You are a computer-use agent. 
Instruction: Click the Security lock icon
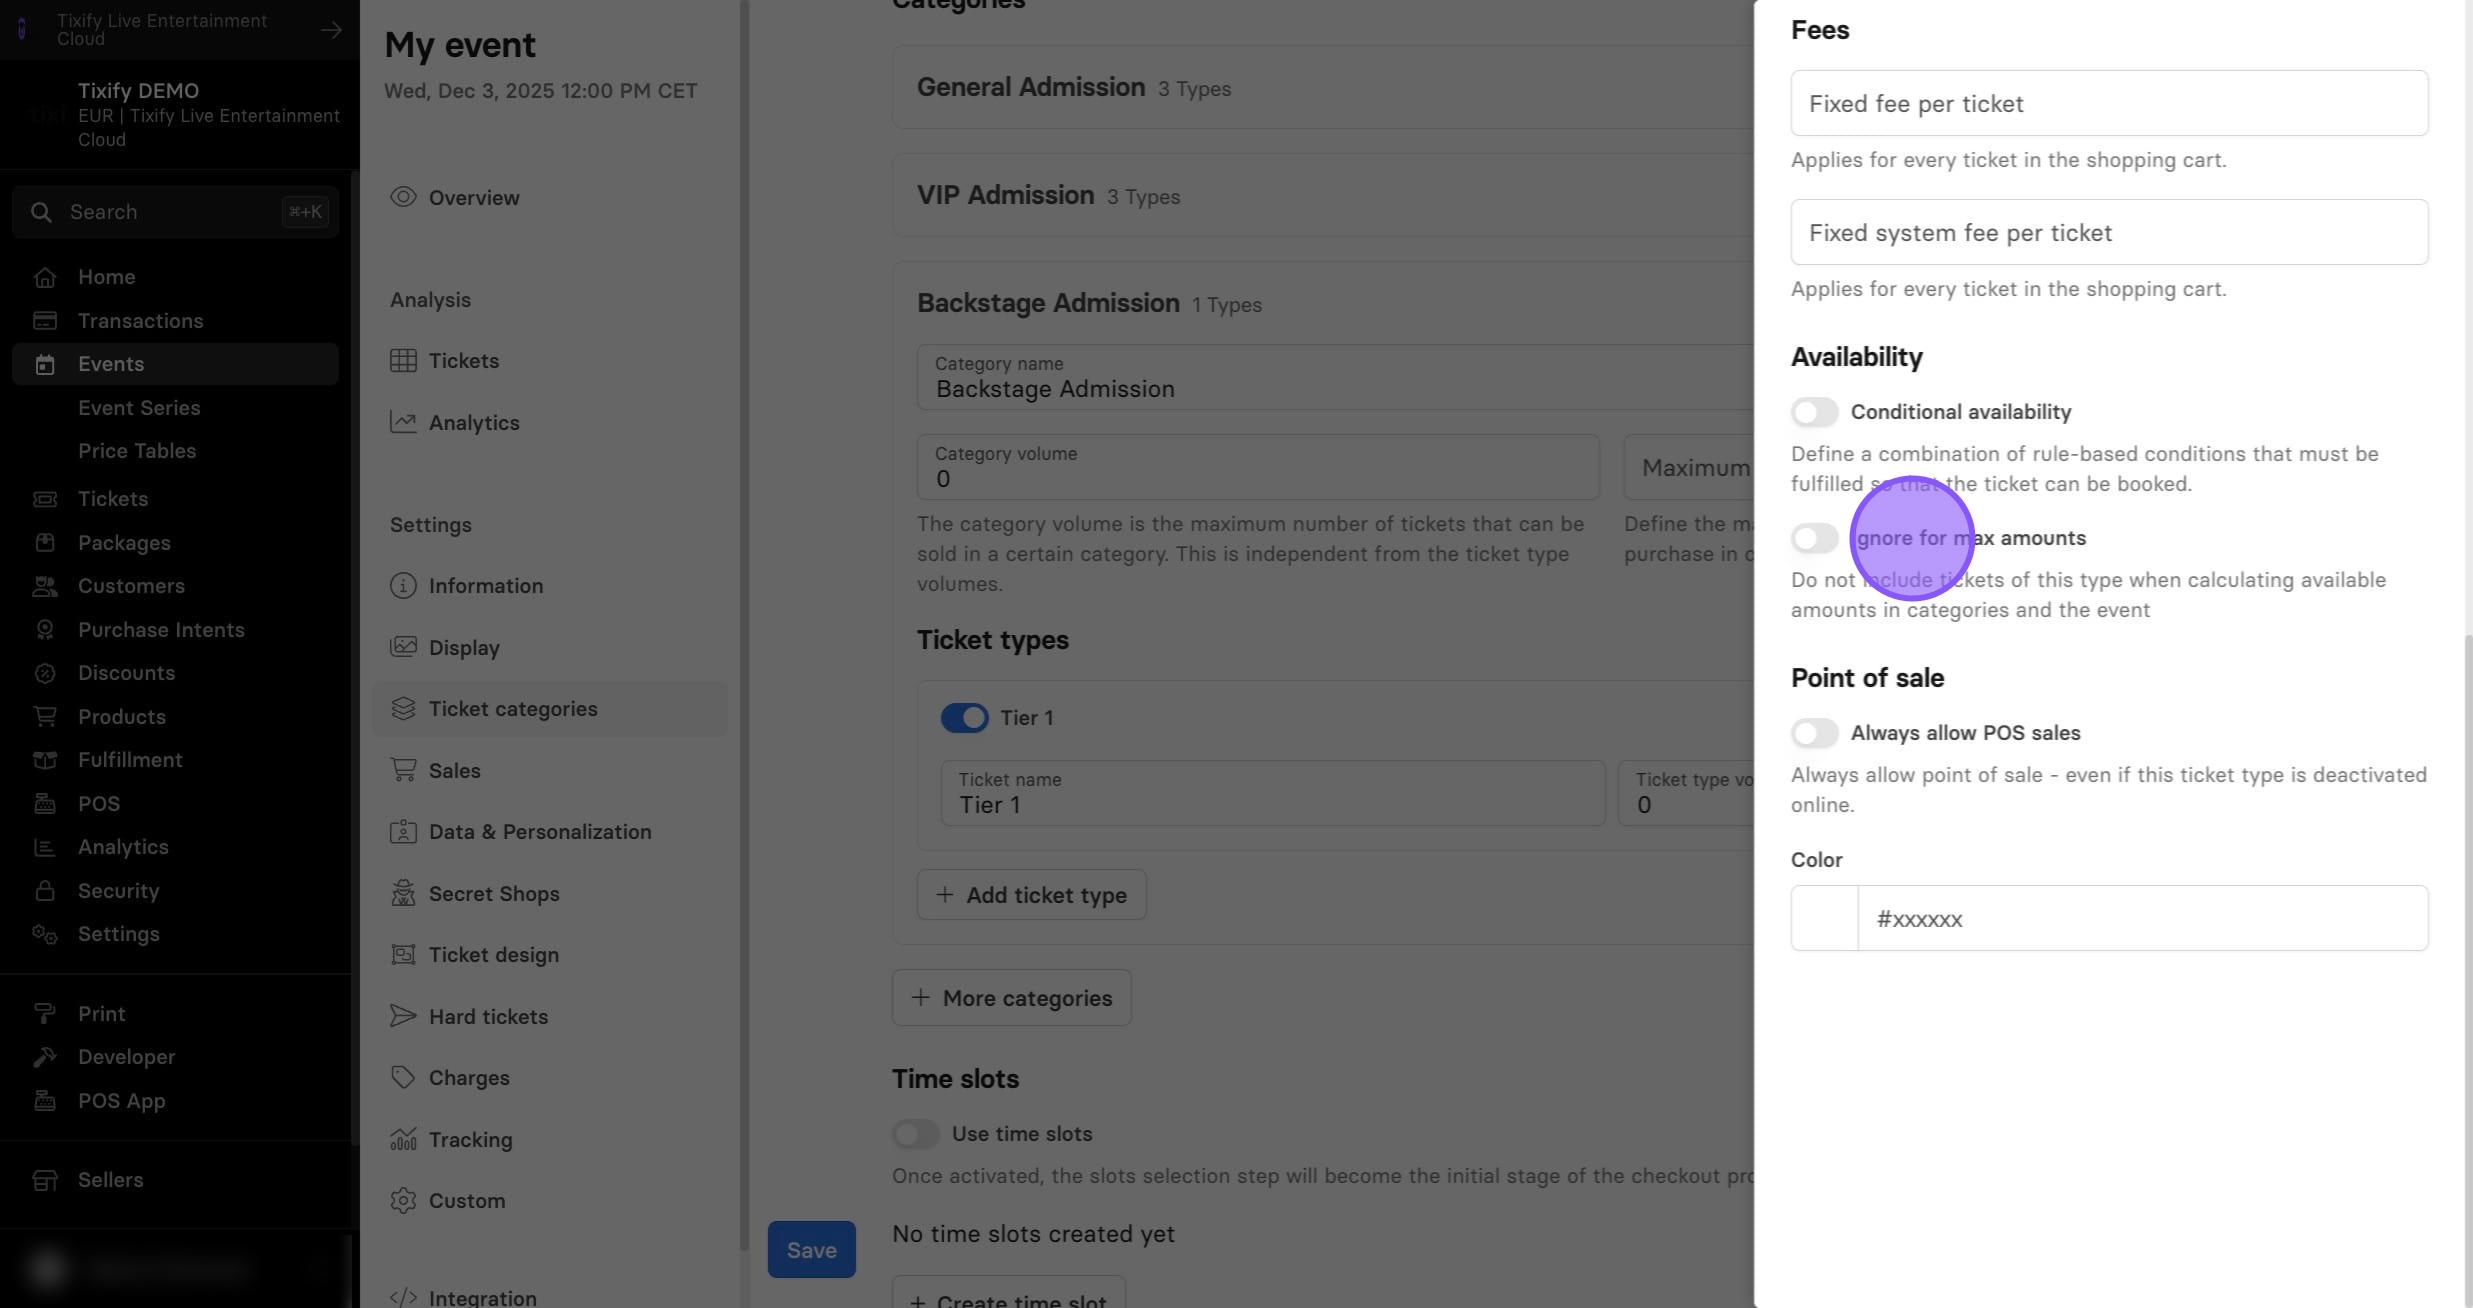(44, 891)
